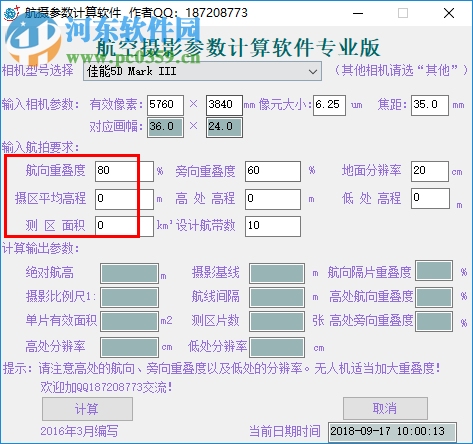Click the low point resolution output field
The width and height of the screenshot is (473, 444).
pos(277,347)
